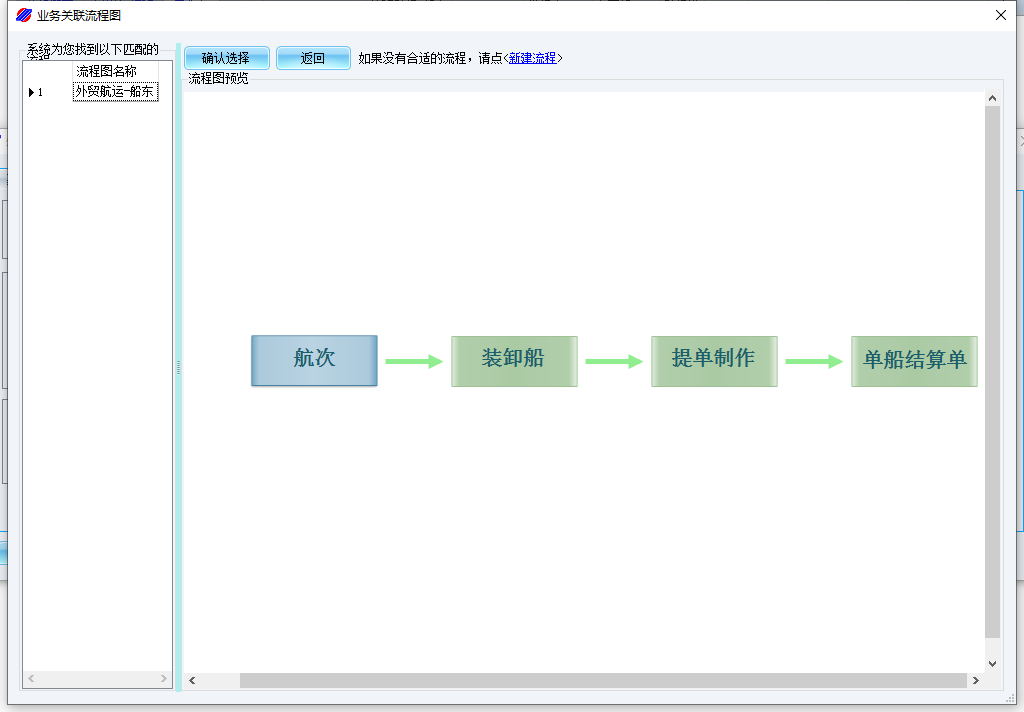Click the row 1 indicator arrow
This screenshot has width=1024, height=712.
tap(32, 92)
